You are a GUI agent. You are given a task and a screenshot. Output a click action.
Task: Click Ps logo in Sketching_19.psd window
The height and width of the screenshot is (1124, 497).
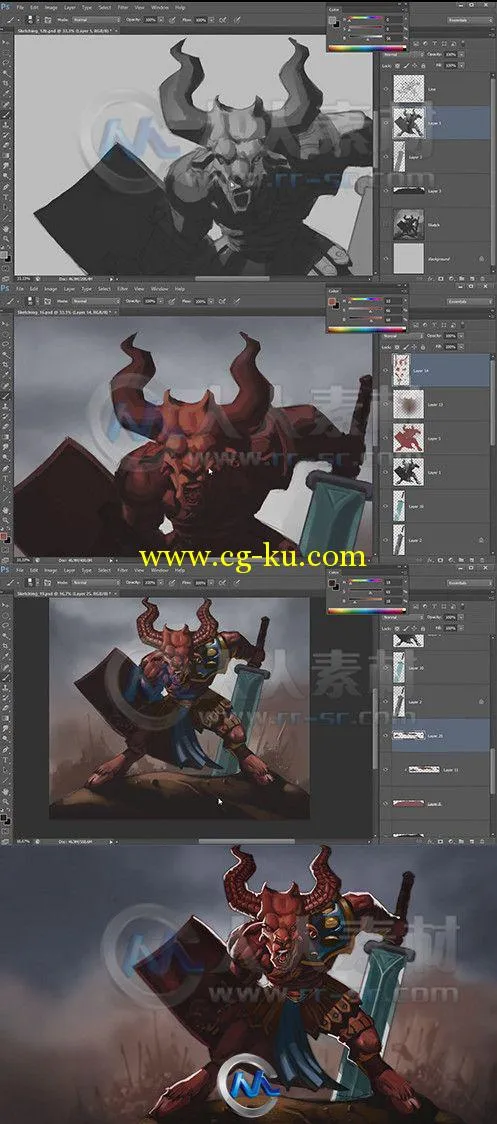(6, 569)
